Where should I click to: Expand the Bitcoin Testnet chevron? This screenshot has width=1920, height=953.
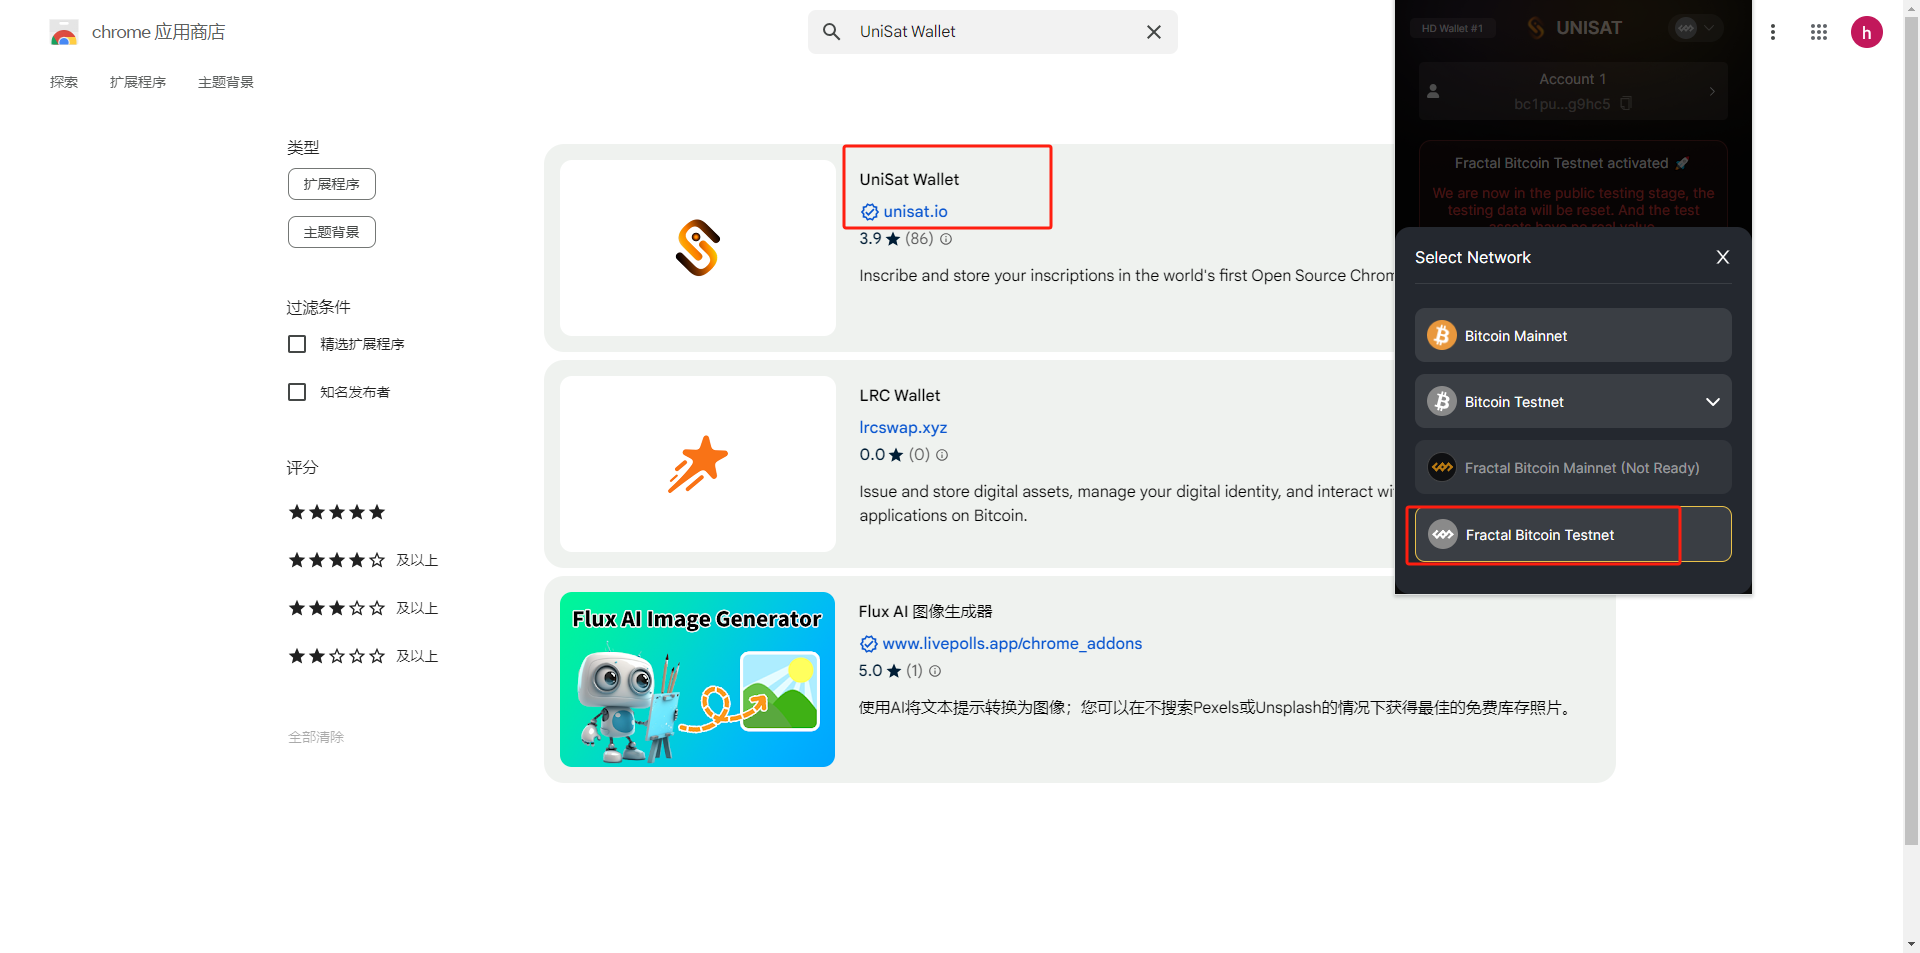[1712, 402]
